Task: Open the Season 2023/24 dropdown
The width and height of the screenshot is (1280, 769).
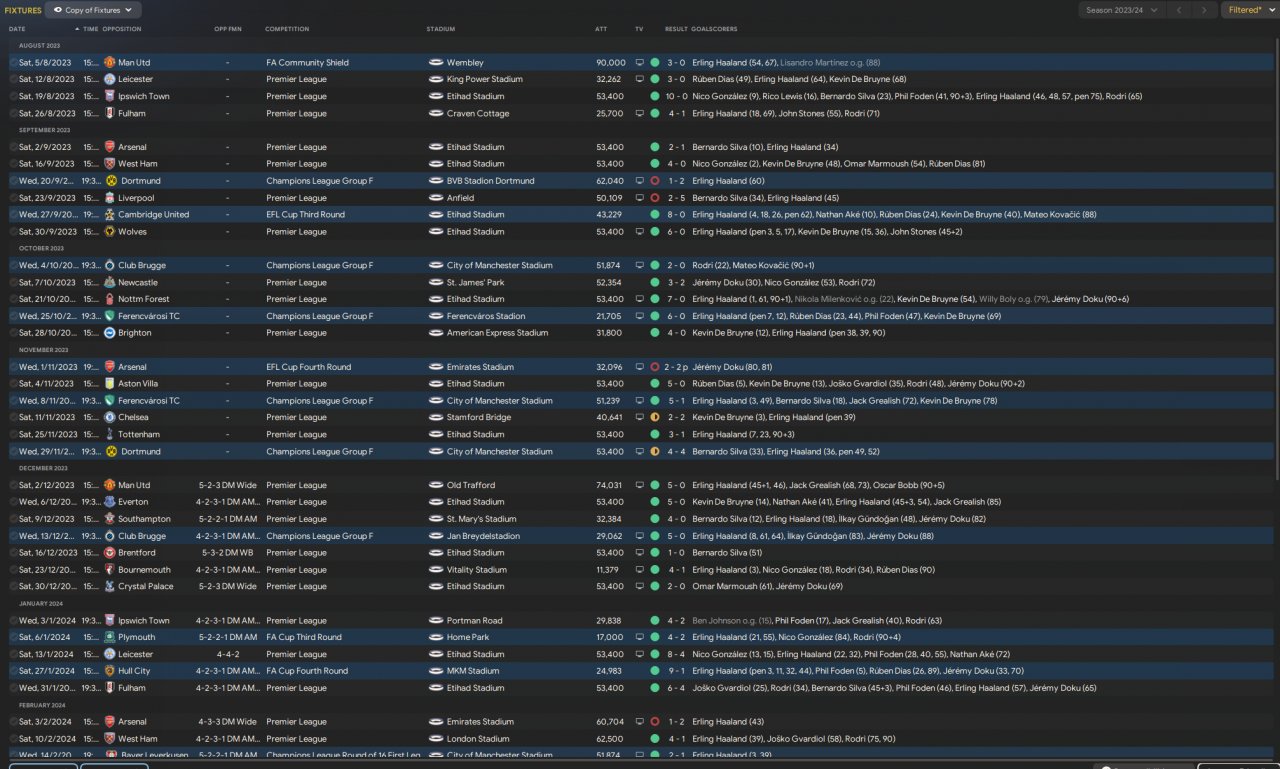Action: [x=1122, y=10]
